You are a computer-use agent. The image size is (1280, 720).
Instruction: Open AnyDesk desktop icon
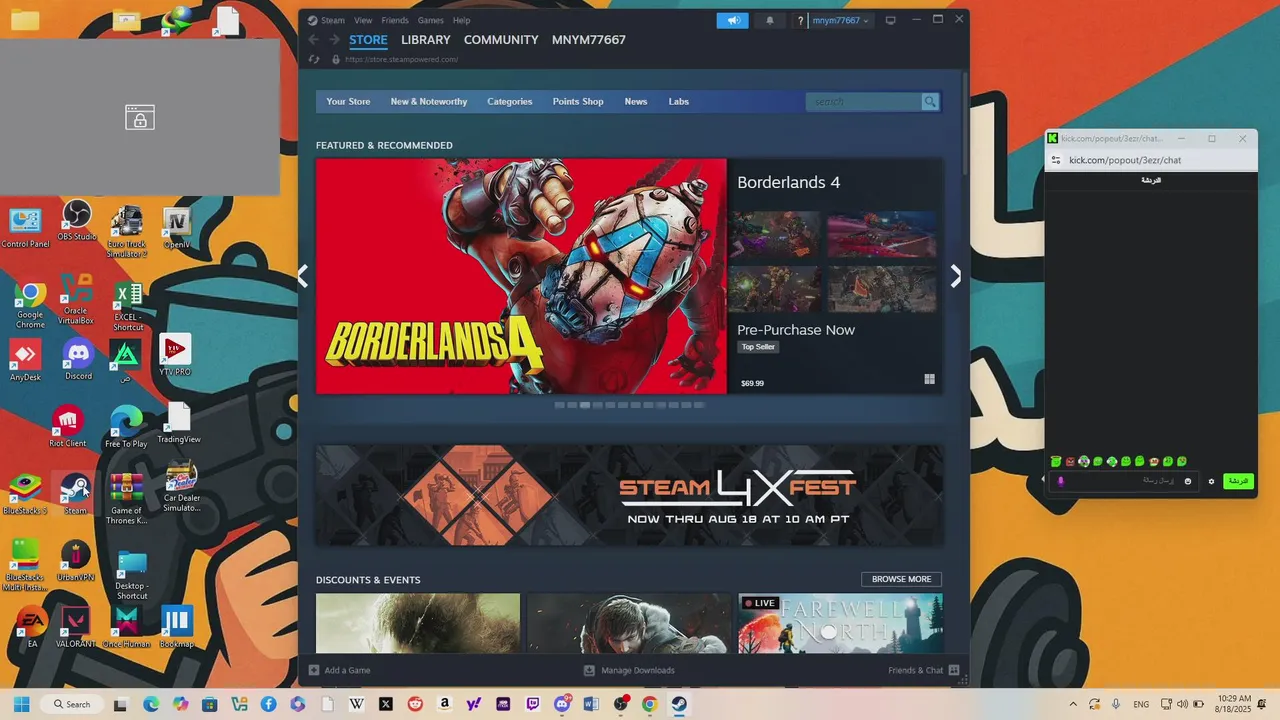(25, 361)
